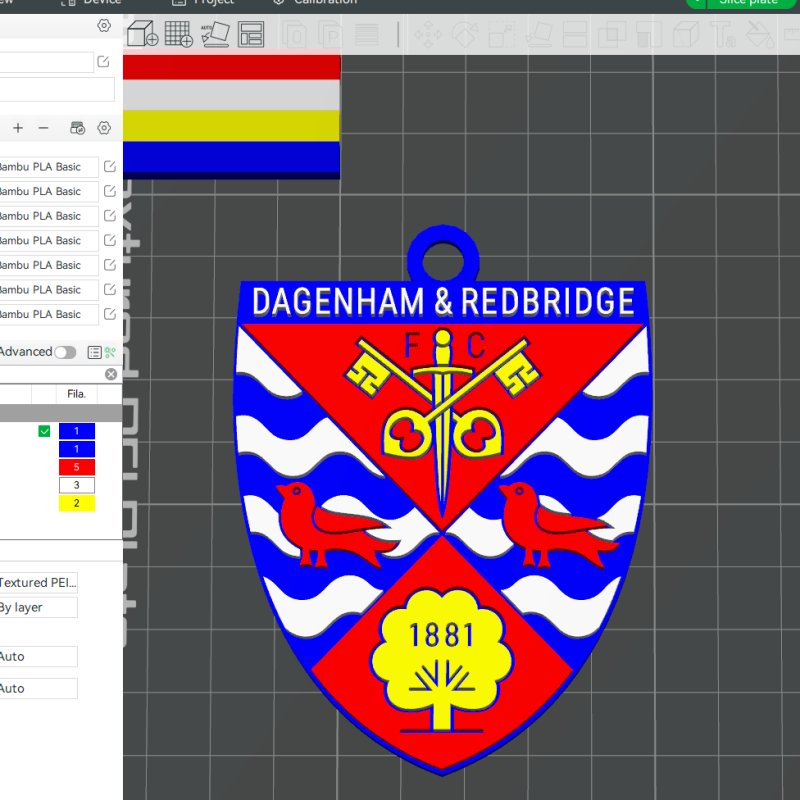Select the Mesh boolean tool

[x=612, y=34]
